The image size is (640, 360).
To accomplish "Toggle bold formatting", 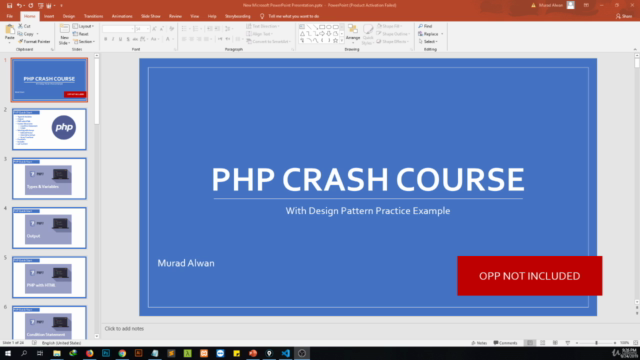I will (x=105, y=39).
